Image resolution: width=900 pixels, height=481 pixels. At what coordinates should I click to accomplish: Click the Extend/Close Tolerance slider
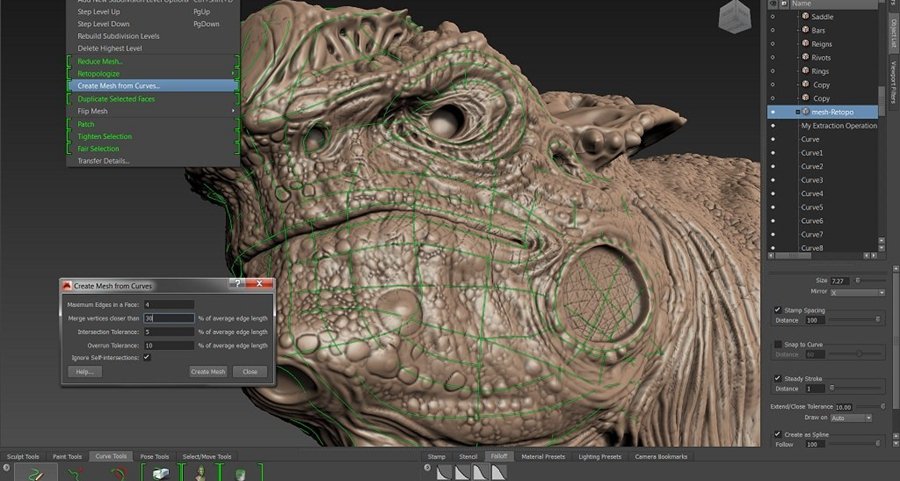[x=871, y=406]
